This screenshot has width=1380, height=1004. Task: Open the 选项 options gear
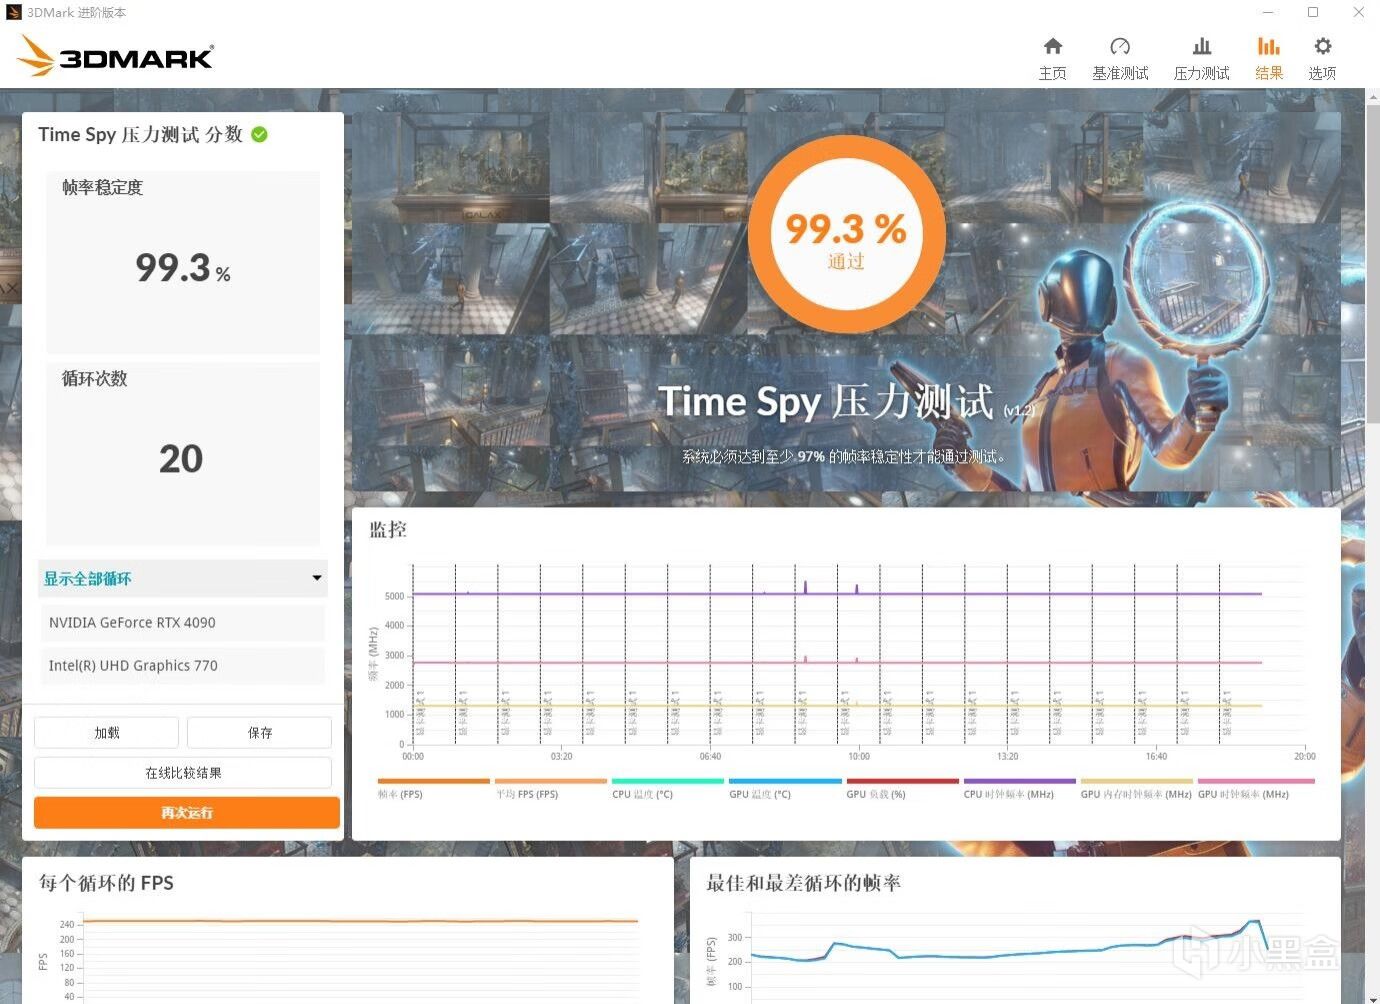tap(1322, 59)
